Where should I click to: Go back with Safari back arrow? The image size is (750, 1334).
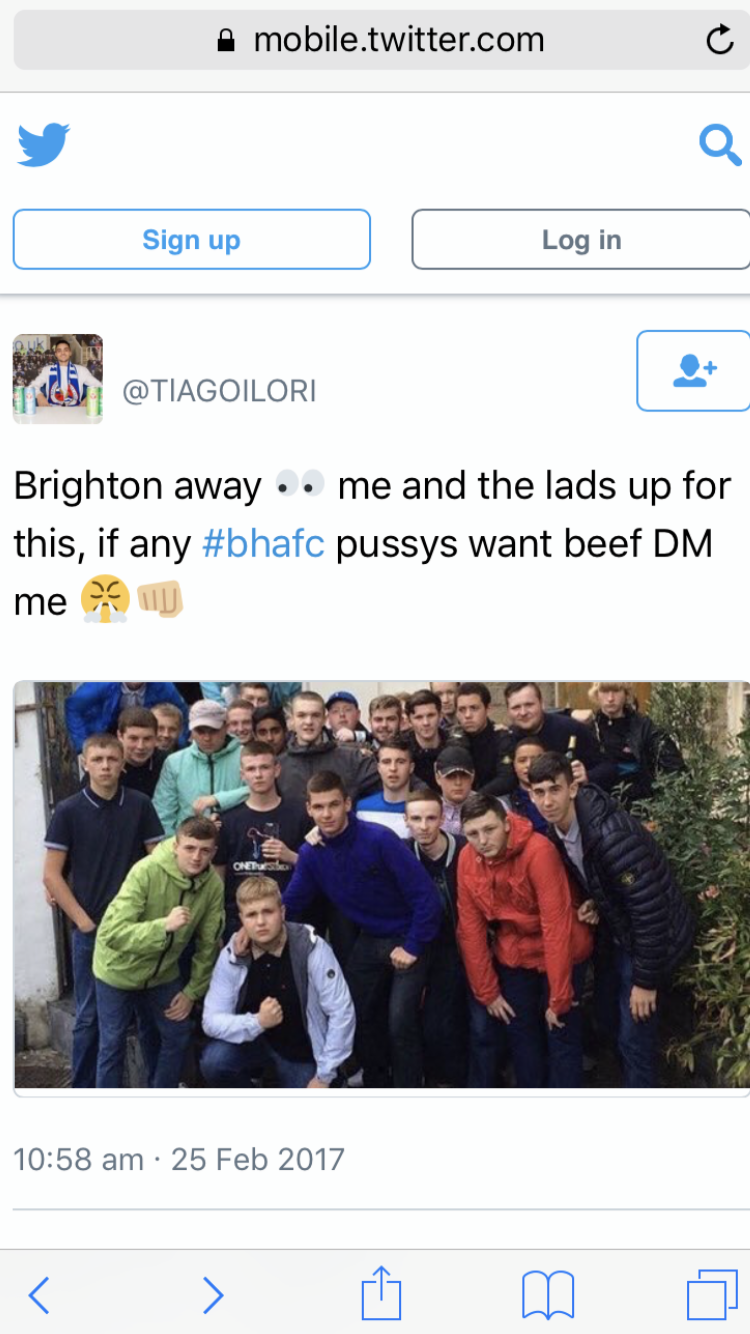pos(38,1295)
